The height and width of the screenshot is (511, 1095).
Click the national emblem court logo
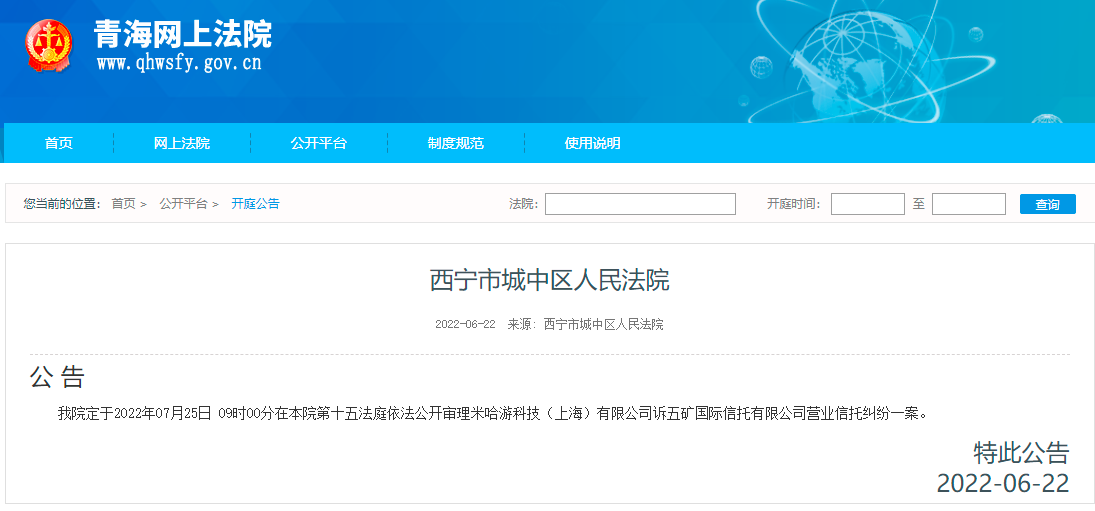point(49,46)
